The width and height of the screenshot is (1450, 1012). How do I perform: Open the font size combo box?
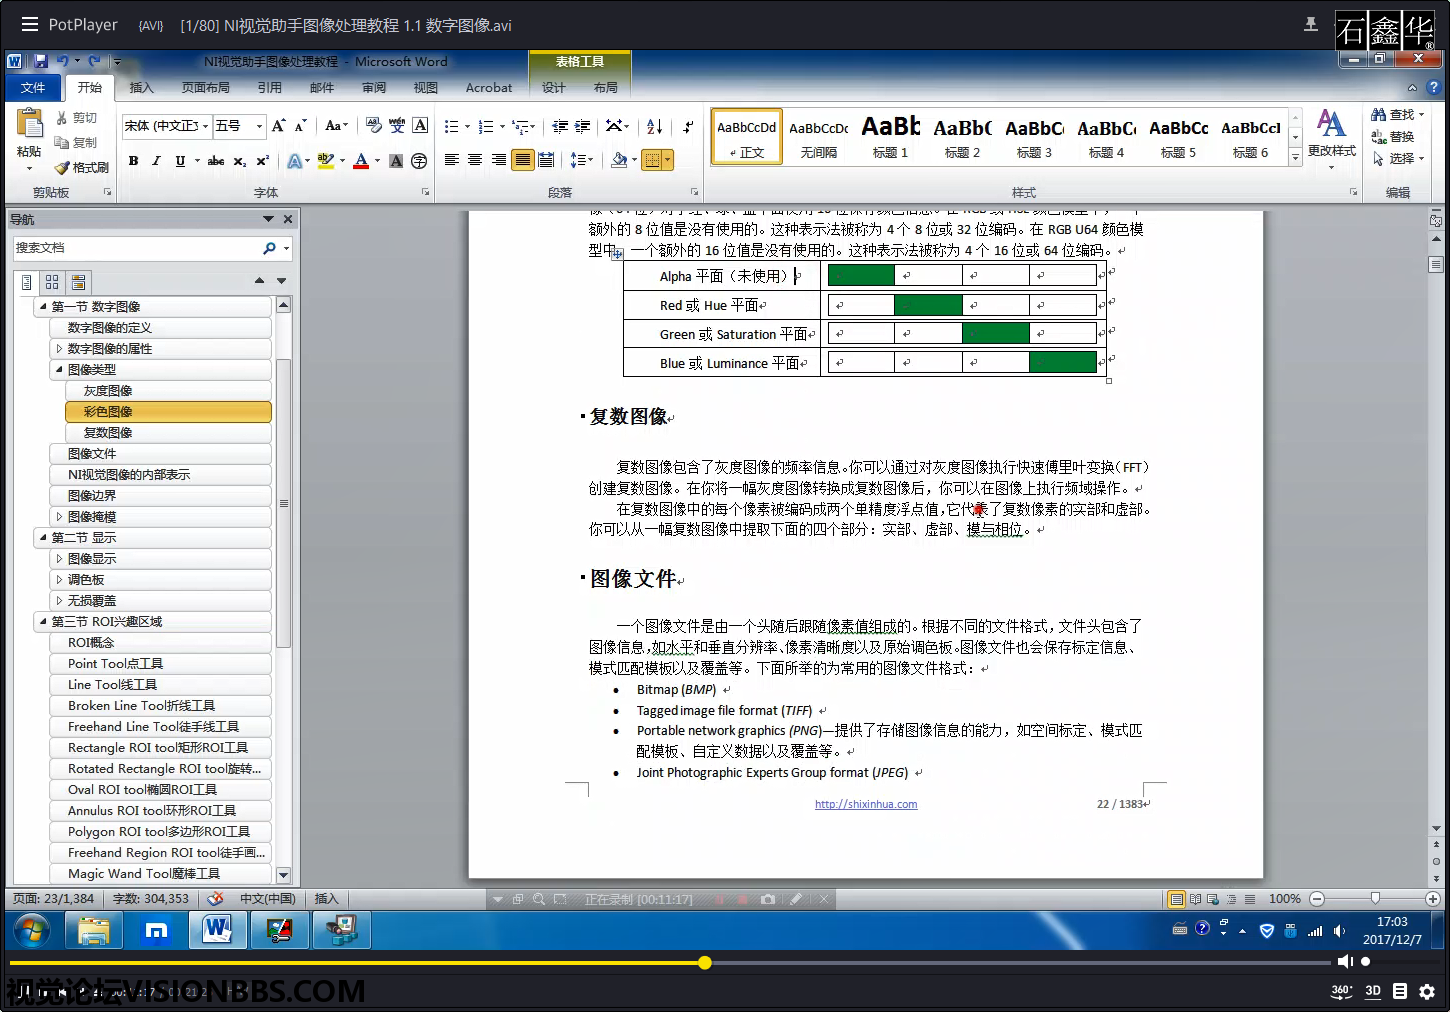click(x=239, y=126)
